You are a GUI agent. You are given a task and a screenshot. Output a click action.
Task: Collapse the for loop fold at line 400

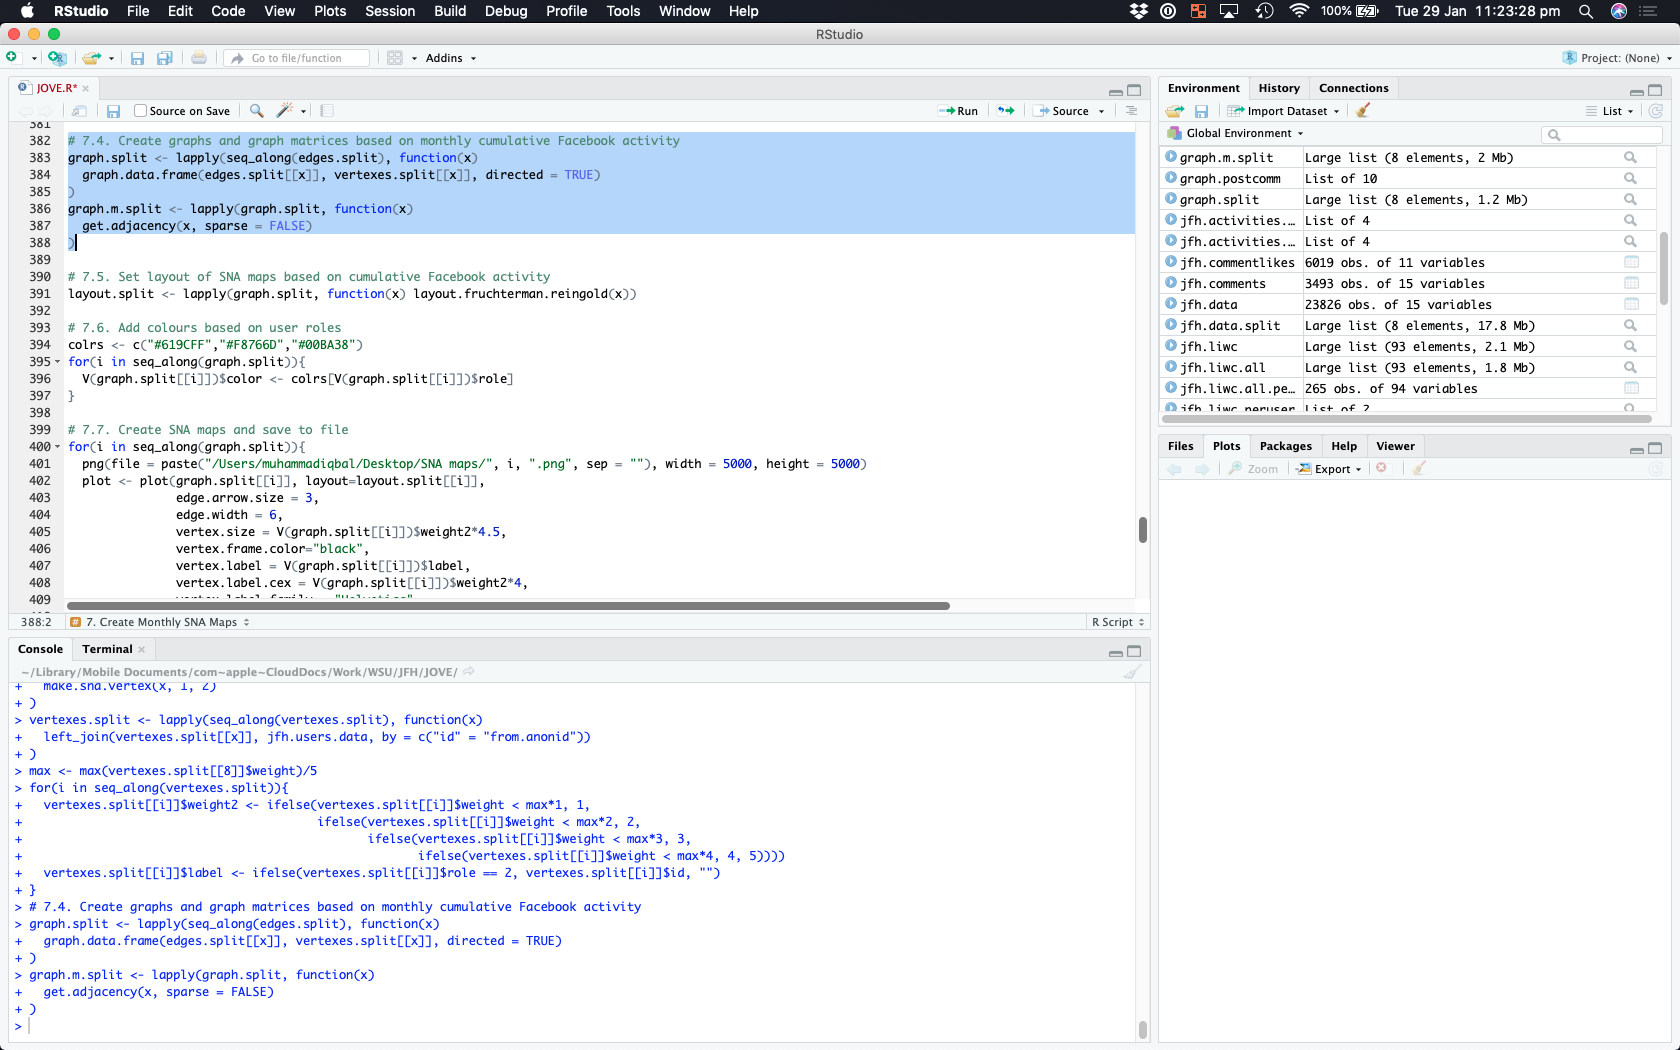[x=57, y=447]
